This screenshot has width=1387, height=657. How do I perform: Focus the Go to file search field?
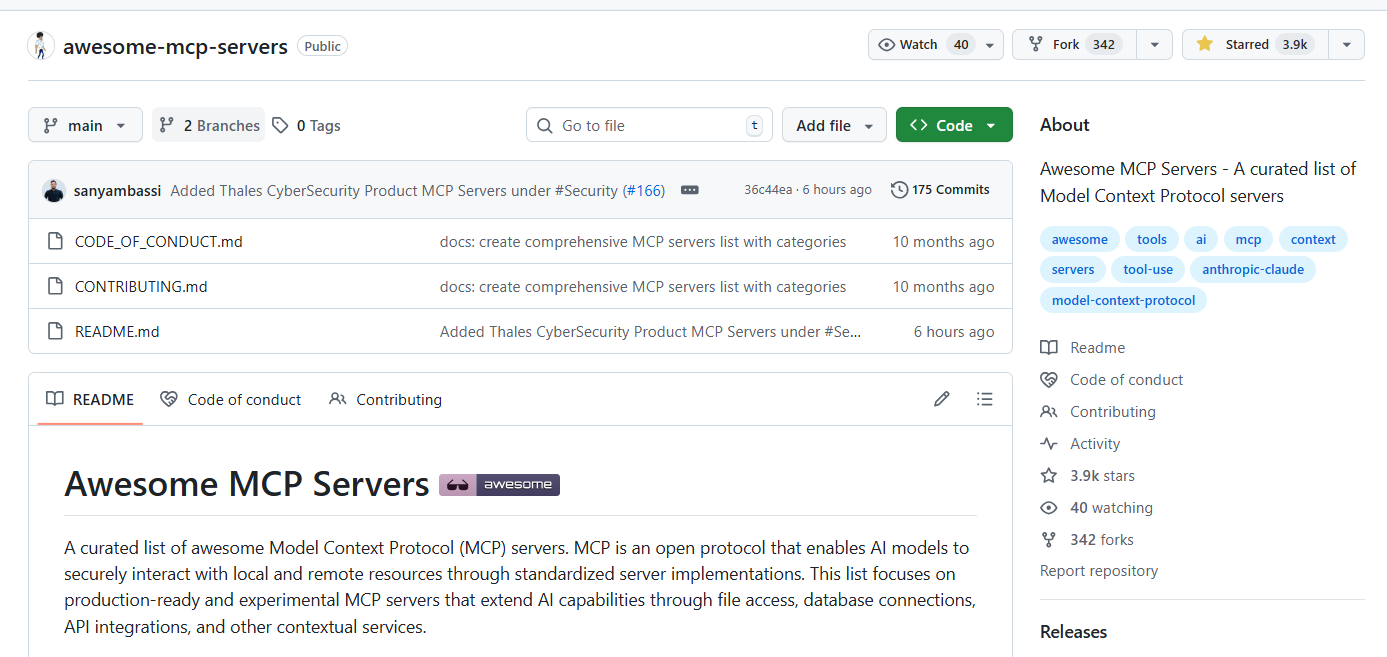click(649, 125)
